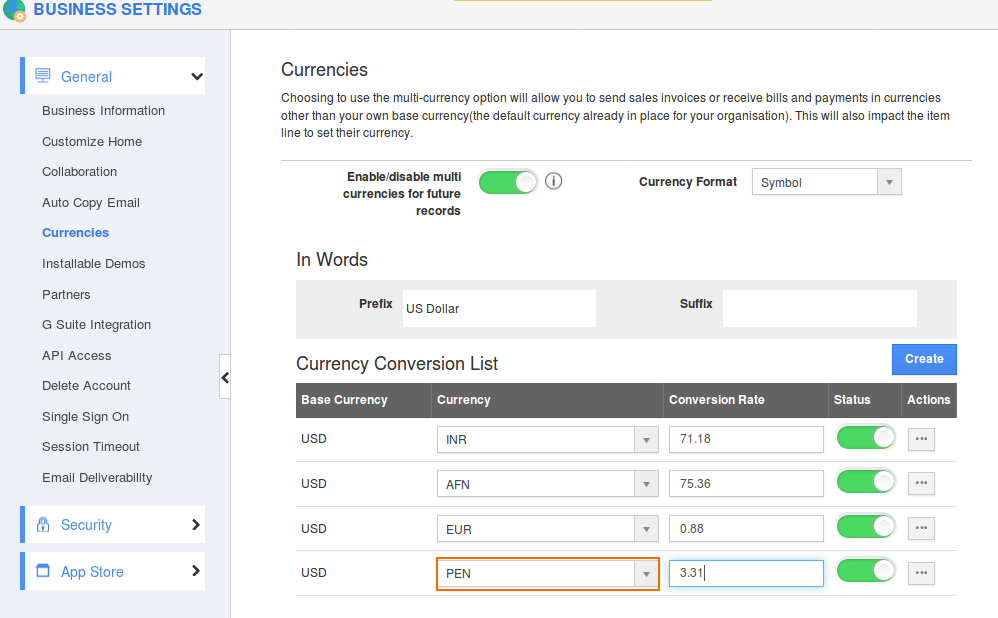
Task: Open the Currency Format dropdown
Action: click(826, 182)
